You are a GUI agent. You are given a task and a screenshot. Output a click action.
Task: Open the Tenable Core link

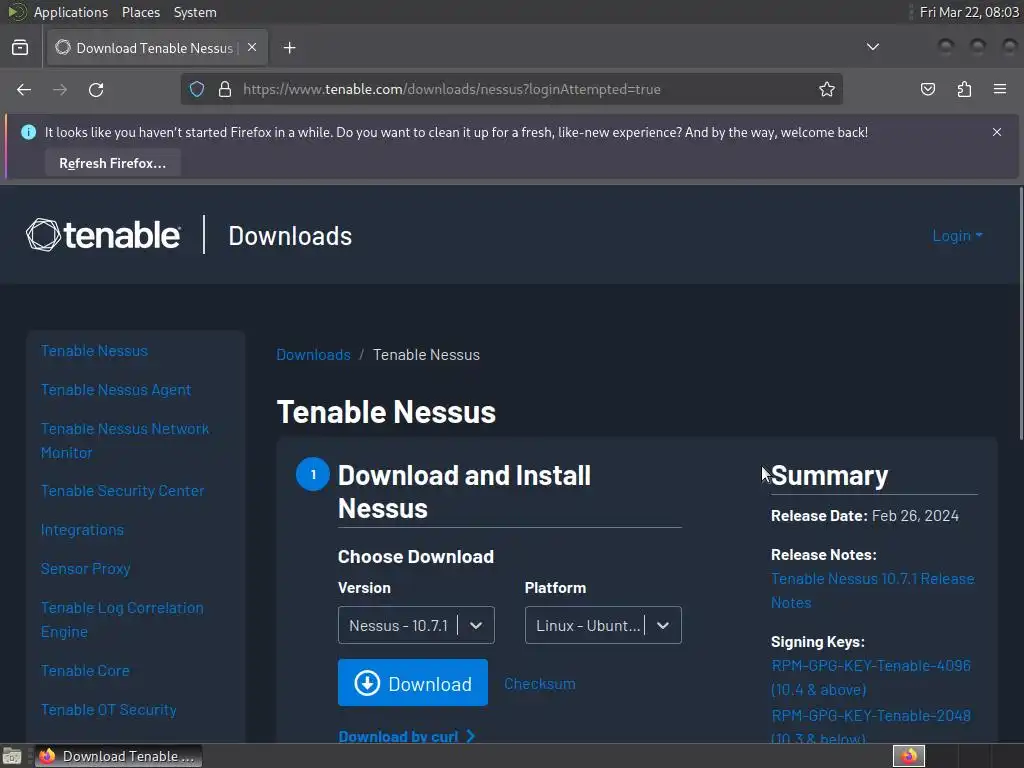pos(85,671)
